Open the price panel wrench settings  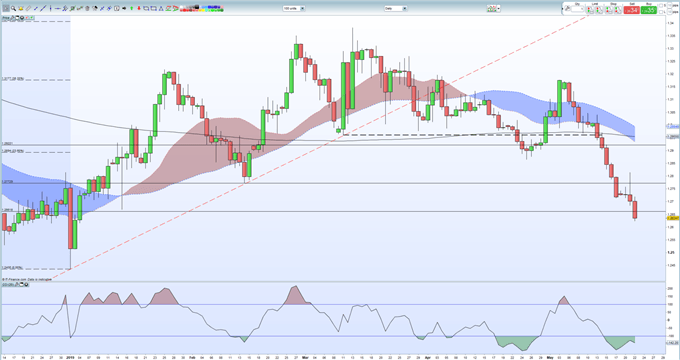13,18
